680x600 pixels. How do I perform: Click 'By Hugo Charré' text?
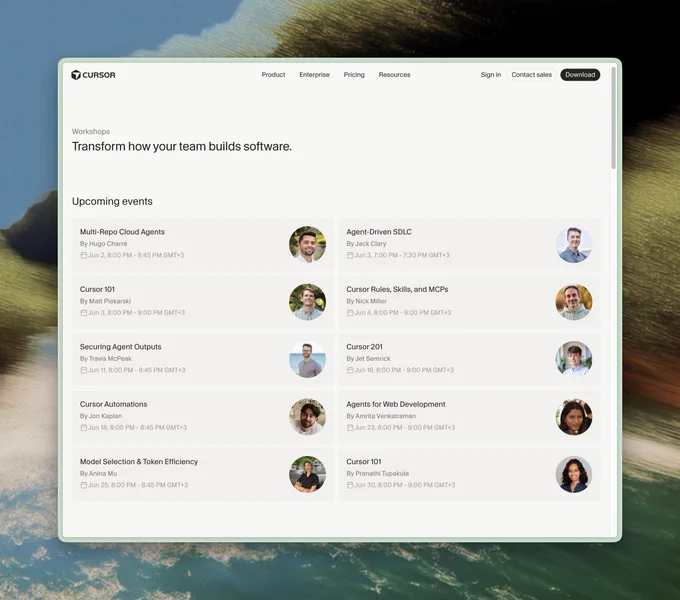(x=104, y=244)
